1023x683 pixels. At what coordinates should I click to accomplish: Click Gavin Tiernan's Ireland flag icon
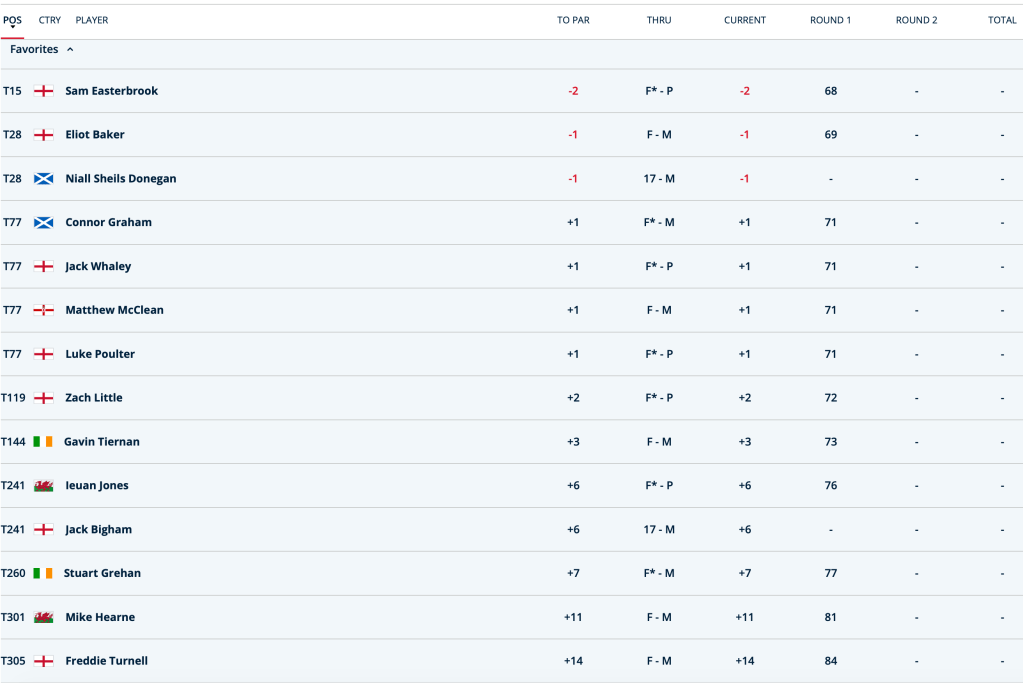[x=43, y=442]
